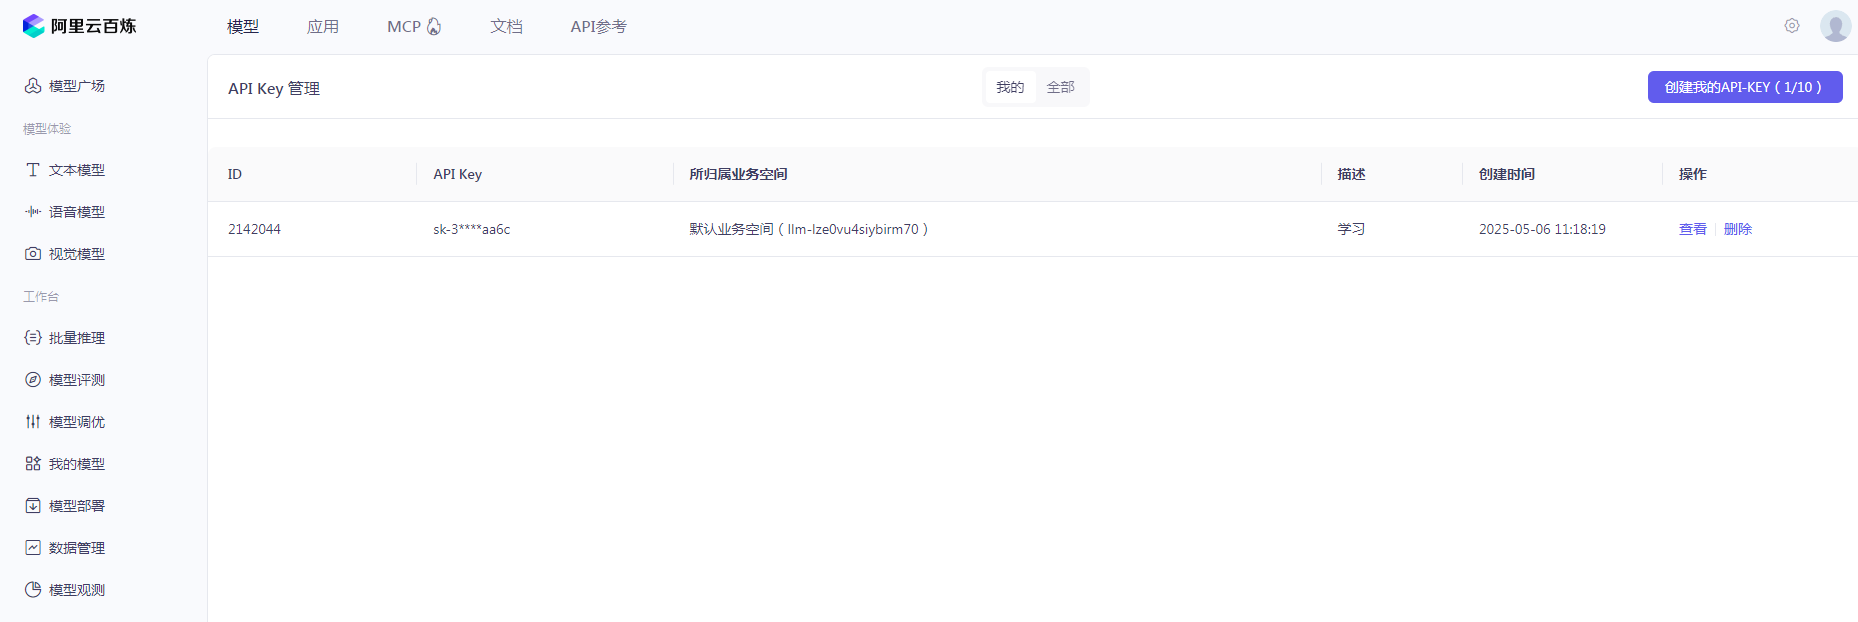
Task: Open the 应用 top navigation tab
Action: 322,27
